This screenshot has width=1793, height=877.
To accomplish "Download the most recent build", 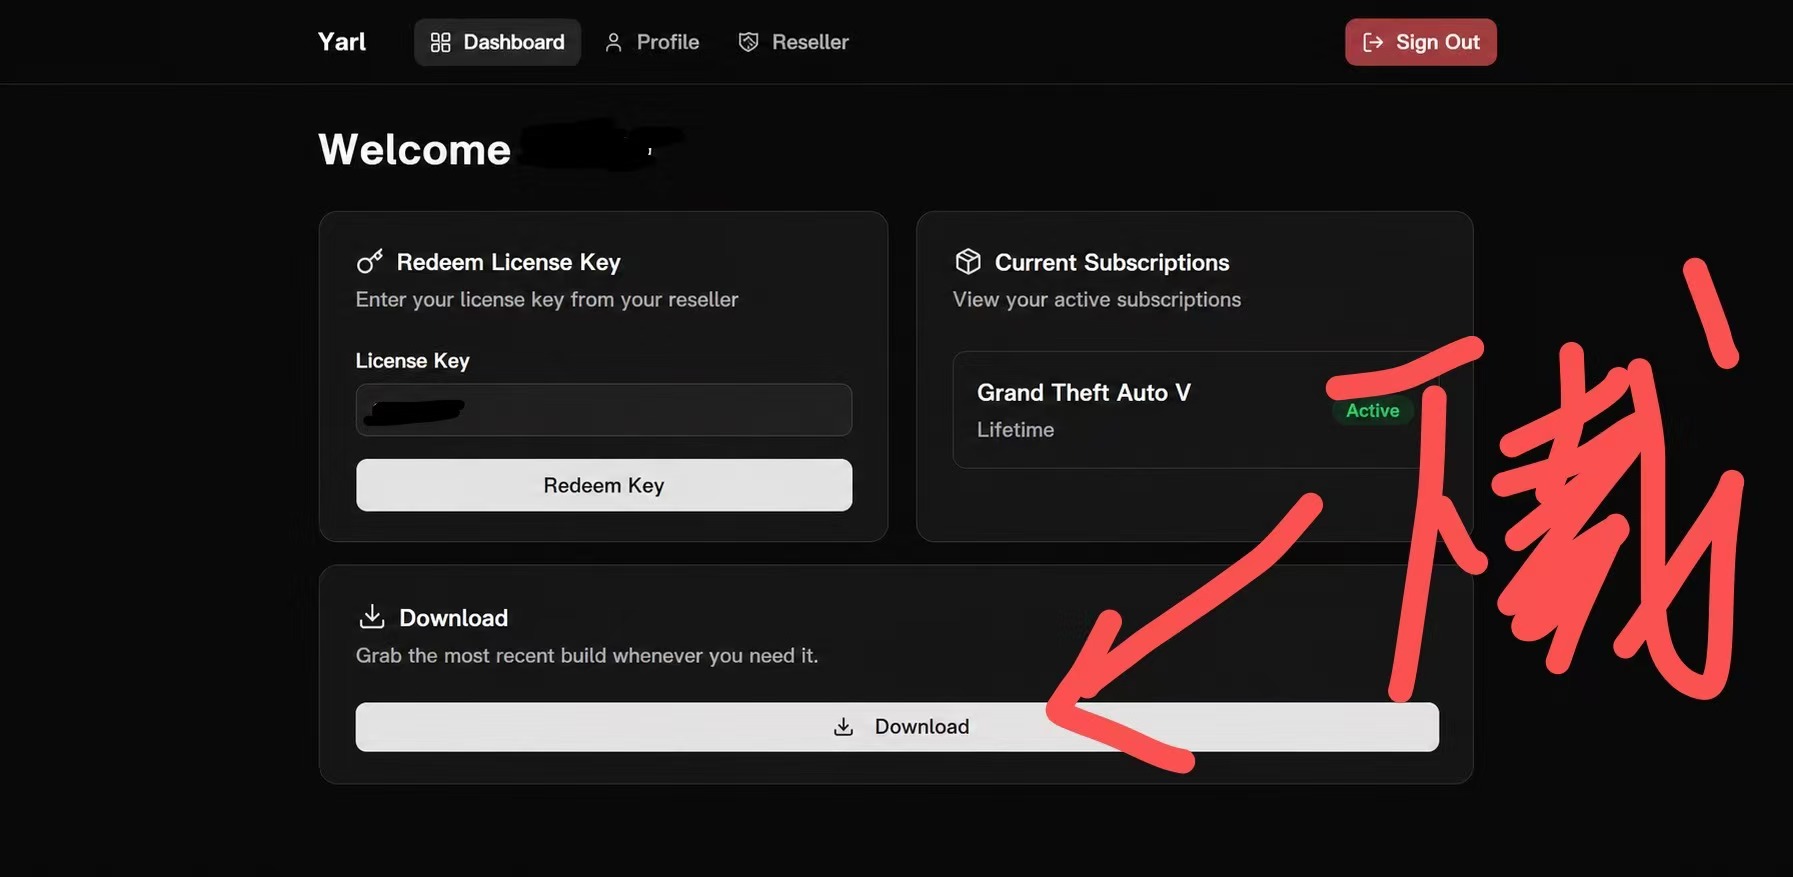I will [x=897, y=727].
